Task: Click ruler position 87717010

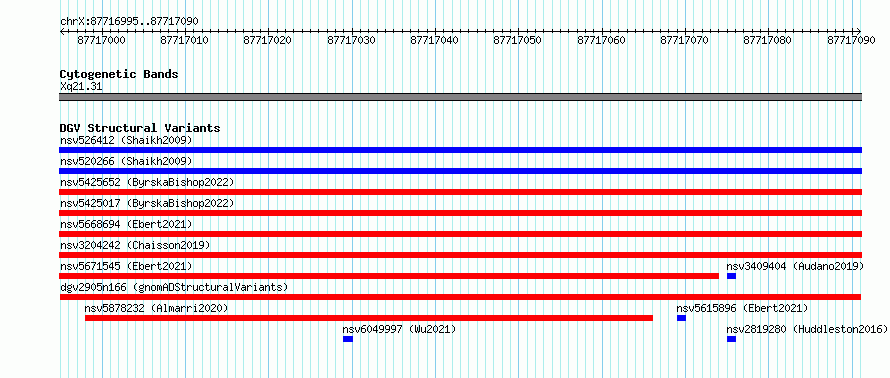Action: tap(185, 40)
